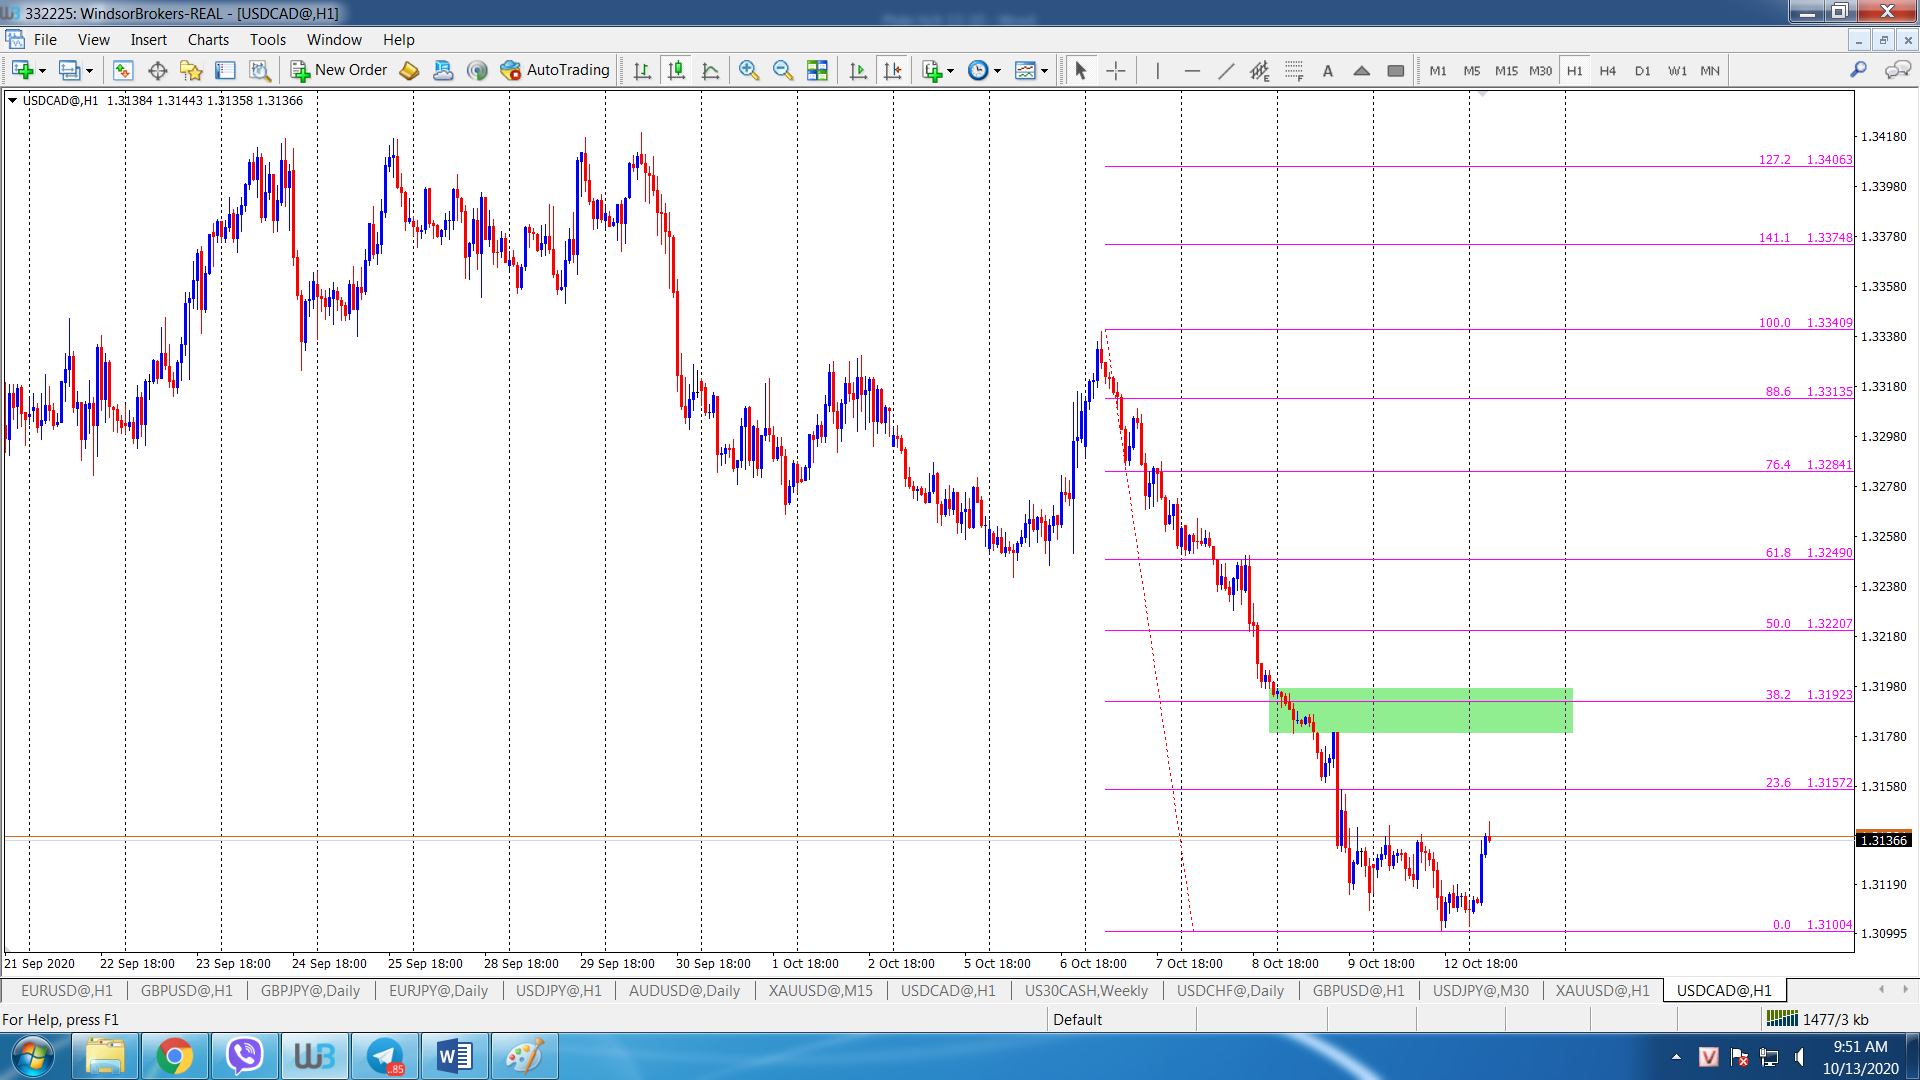Switch to the XAUUSD@,M15 chart tab
The width and height of the screenshot is (1920, 1080).
pos(820,991)
